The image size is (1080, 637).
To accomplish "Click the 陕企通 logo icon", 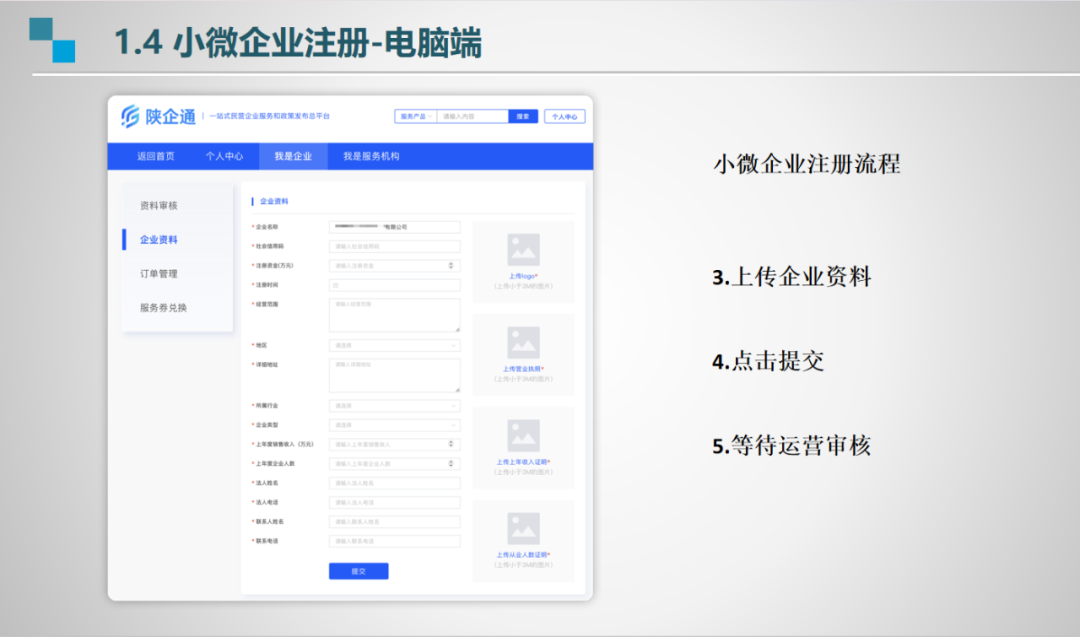I will point(130,117).
